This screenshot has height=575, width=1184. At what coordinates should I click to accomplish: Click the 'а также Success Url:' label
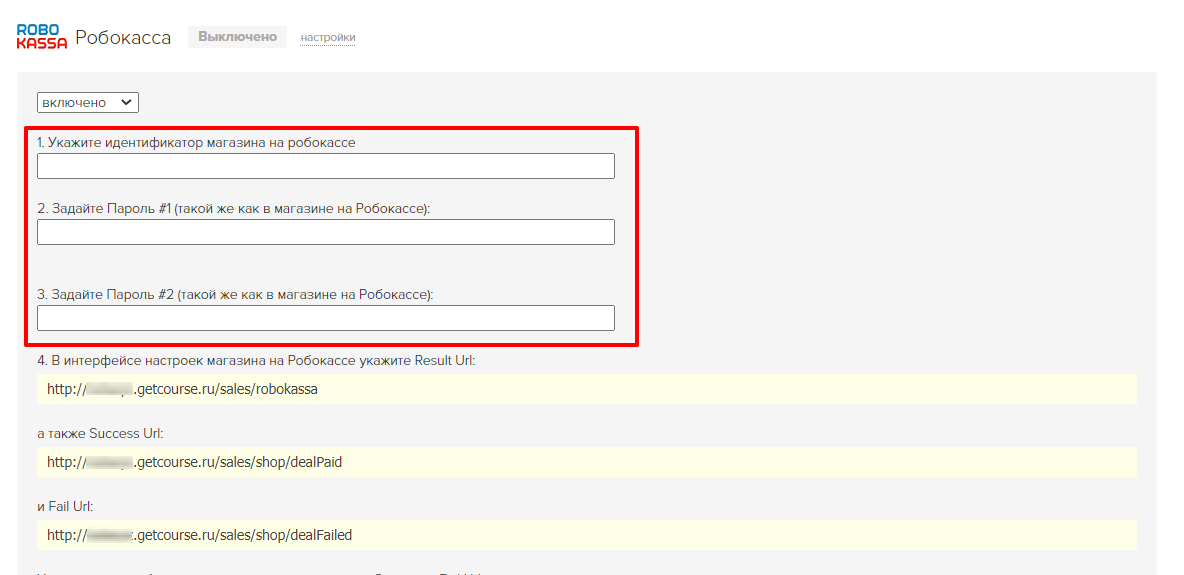pos(100,434)
